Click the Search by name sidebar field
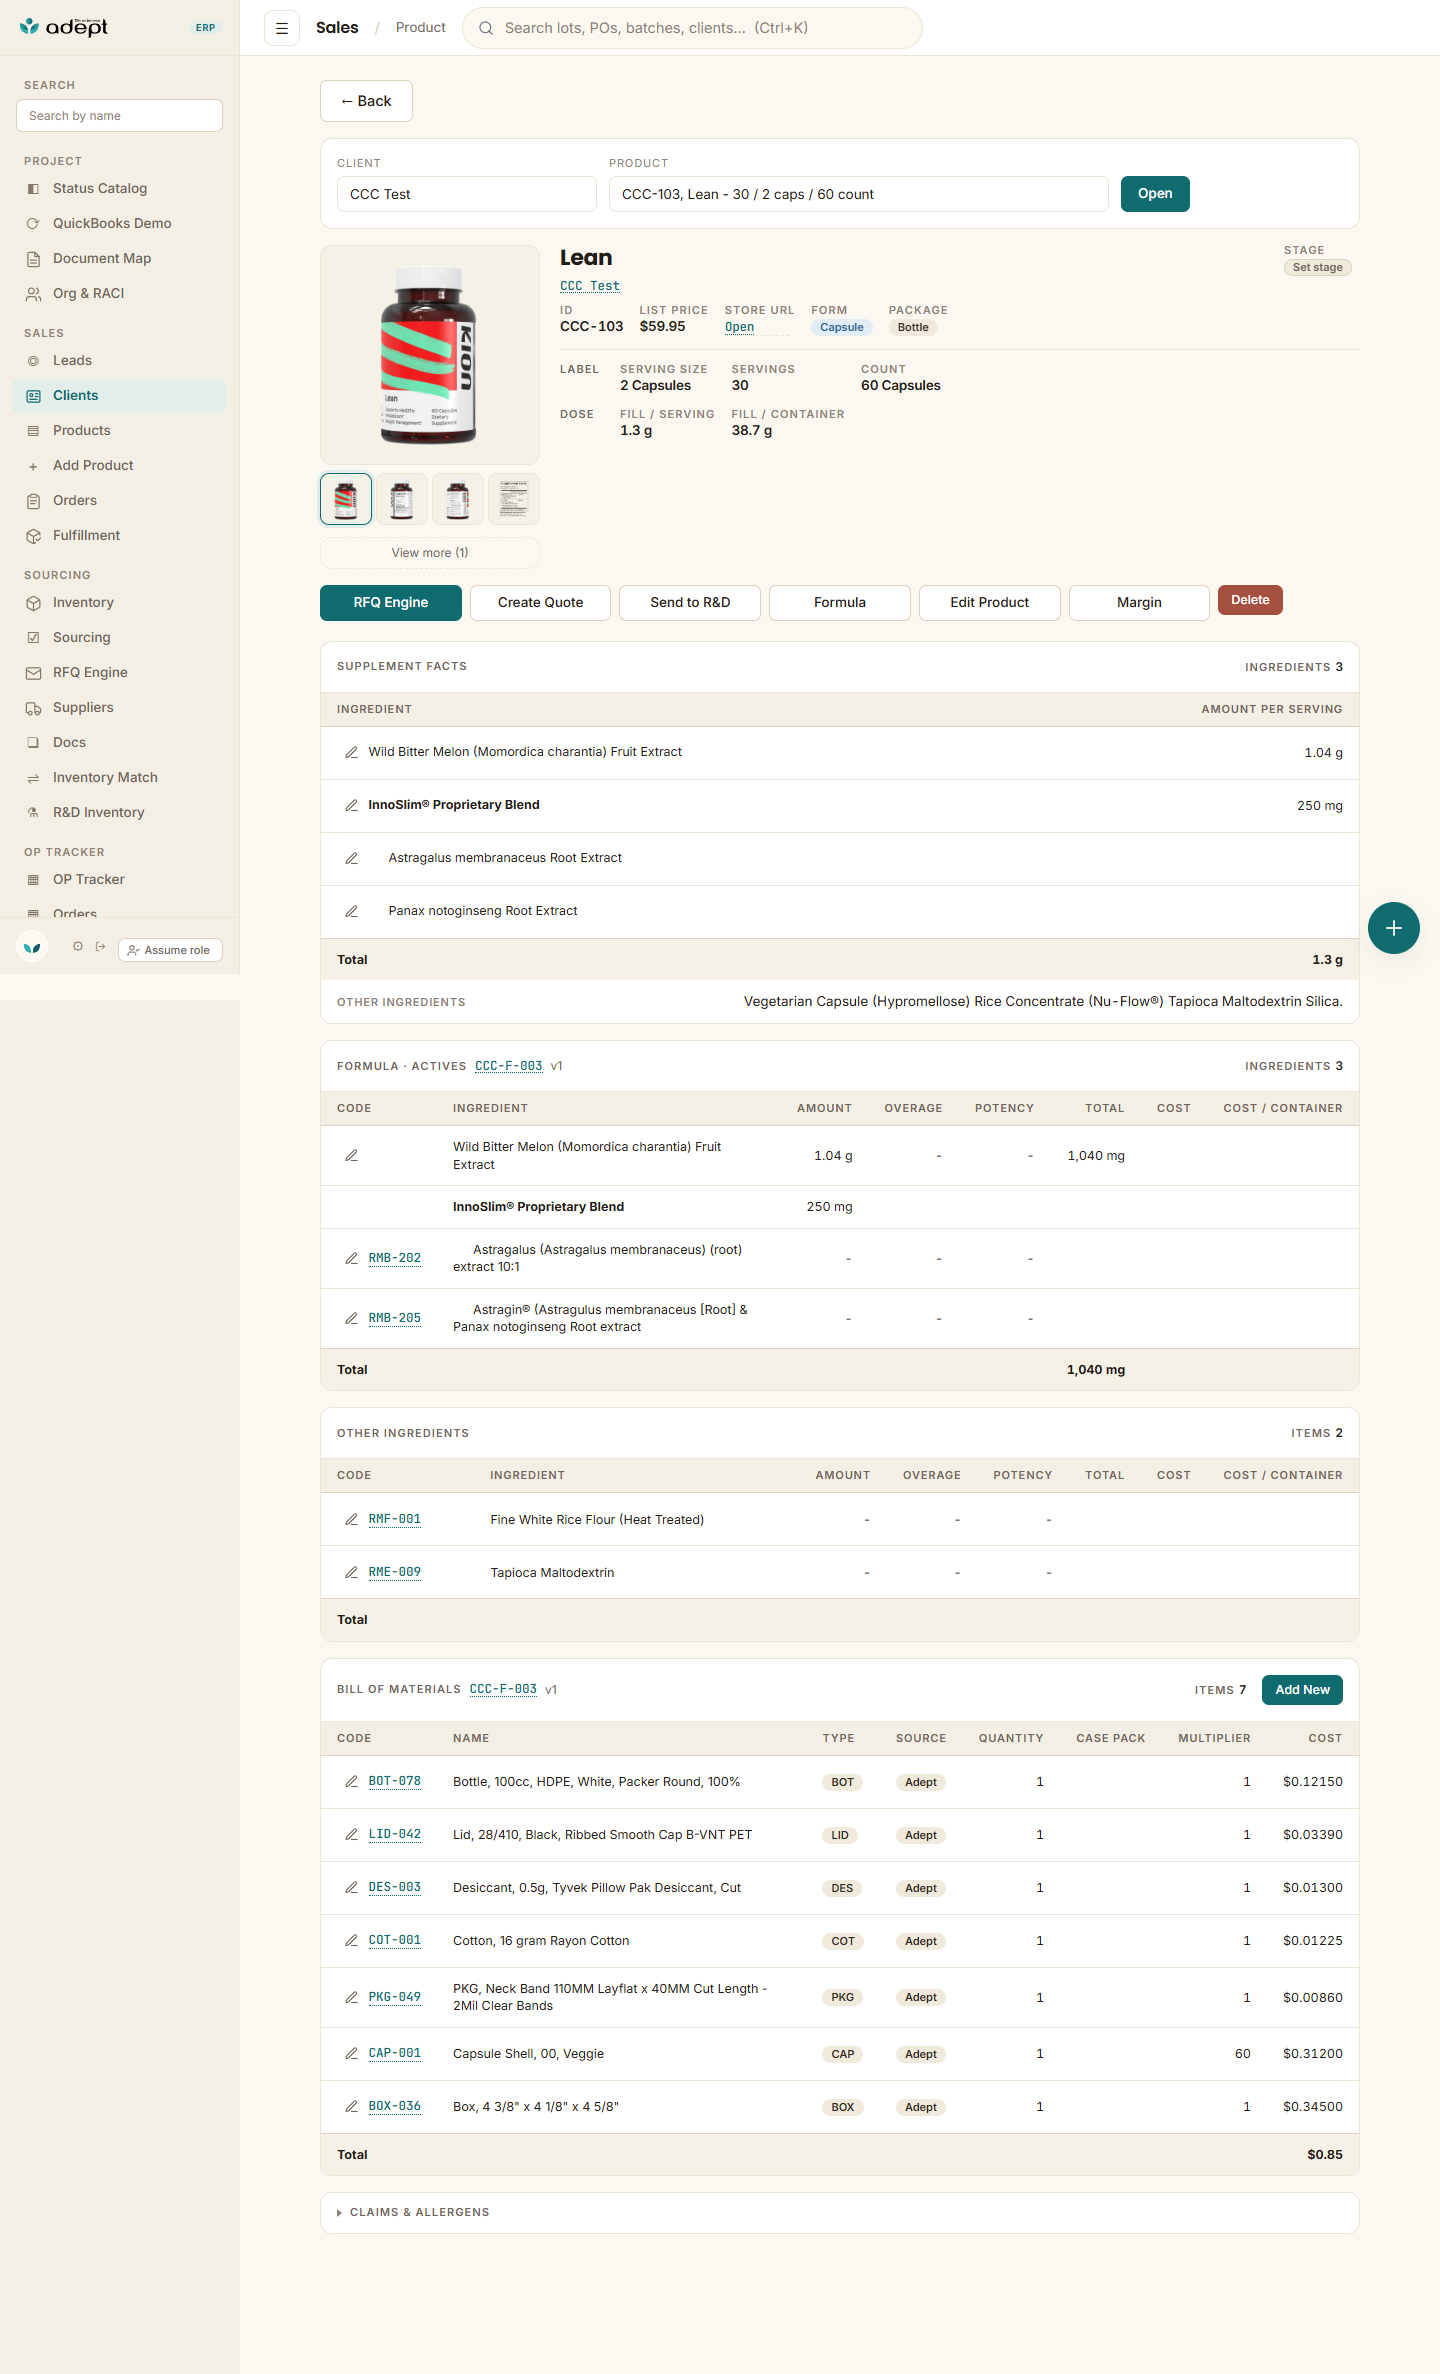 pyautogui.click(x=119, y=116)
